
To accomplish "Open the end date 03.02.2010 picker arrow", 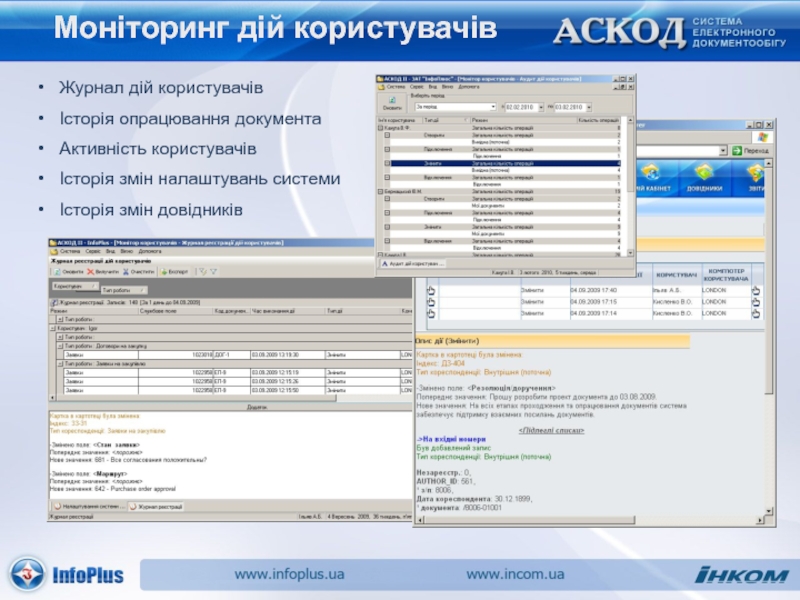I will click(589, 107).
